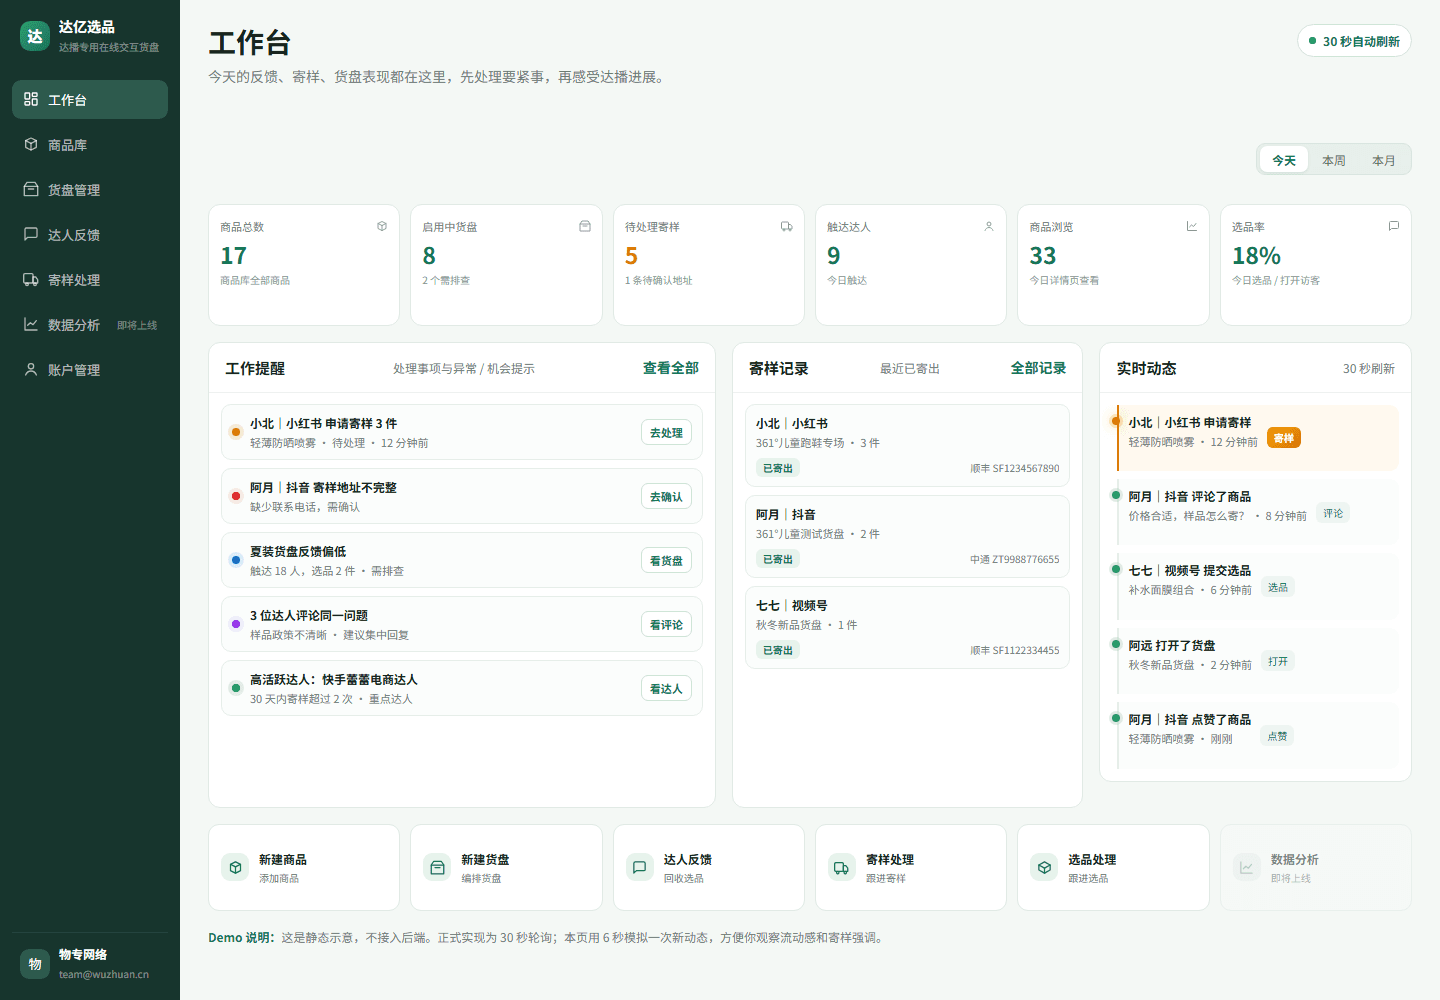
Task: Open 货盘管理 in the sidebar
Action: (x=90, y=190)
